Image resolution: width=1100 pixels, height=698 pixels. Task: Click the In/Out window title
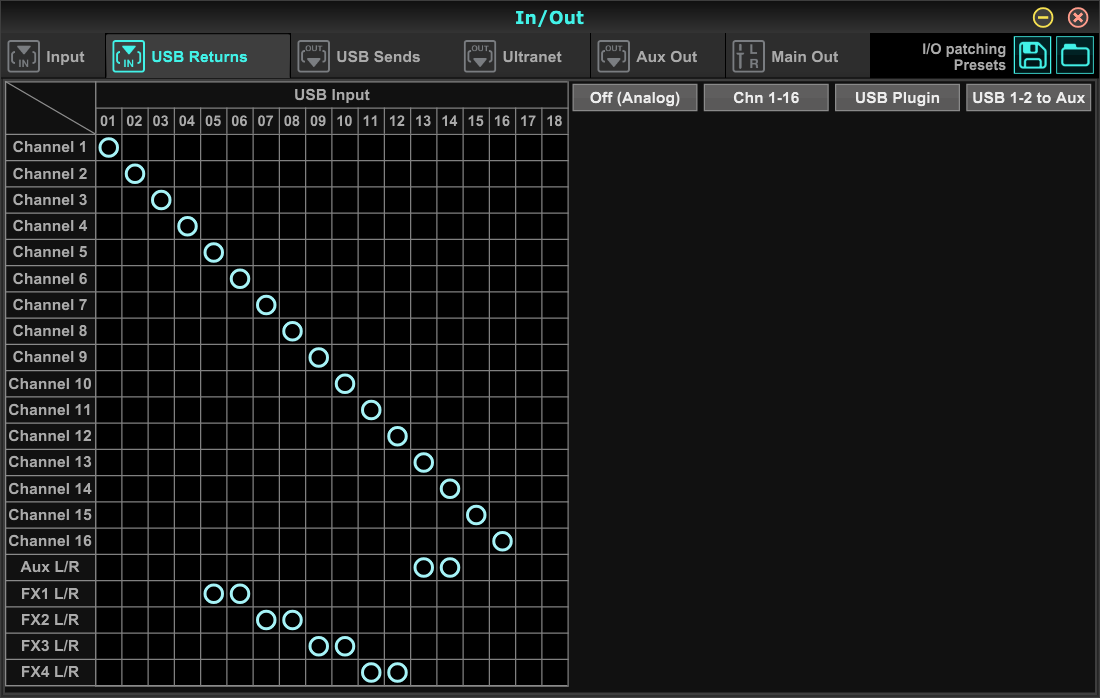click(549, 18)
